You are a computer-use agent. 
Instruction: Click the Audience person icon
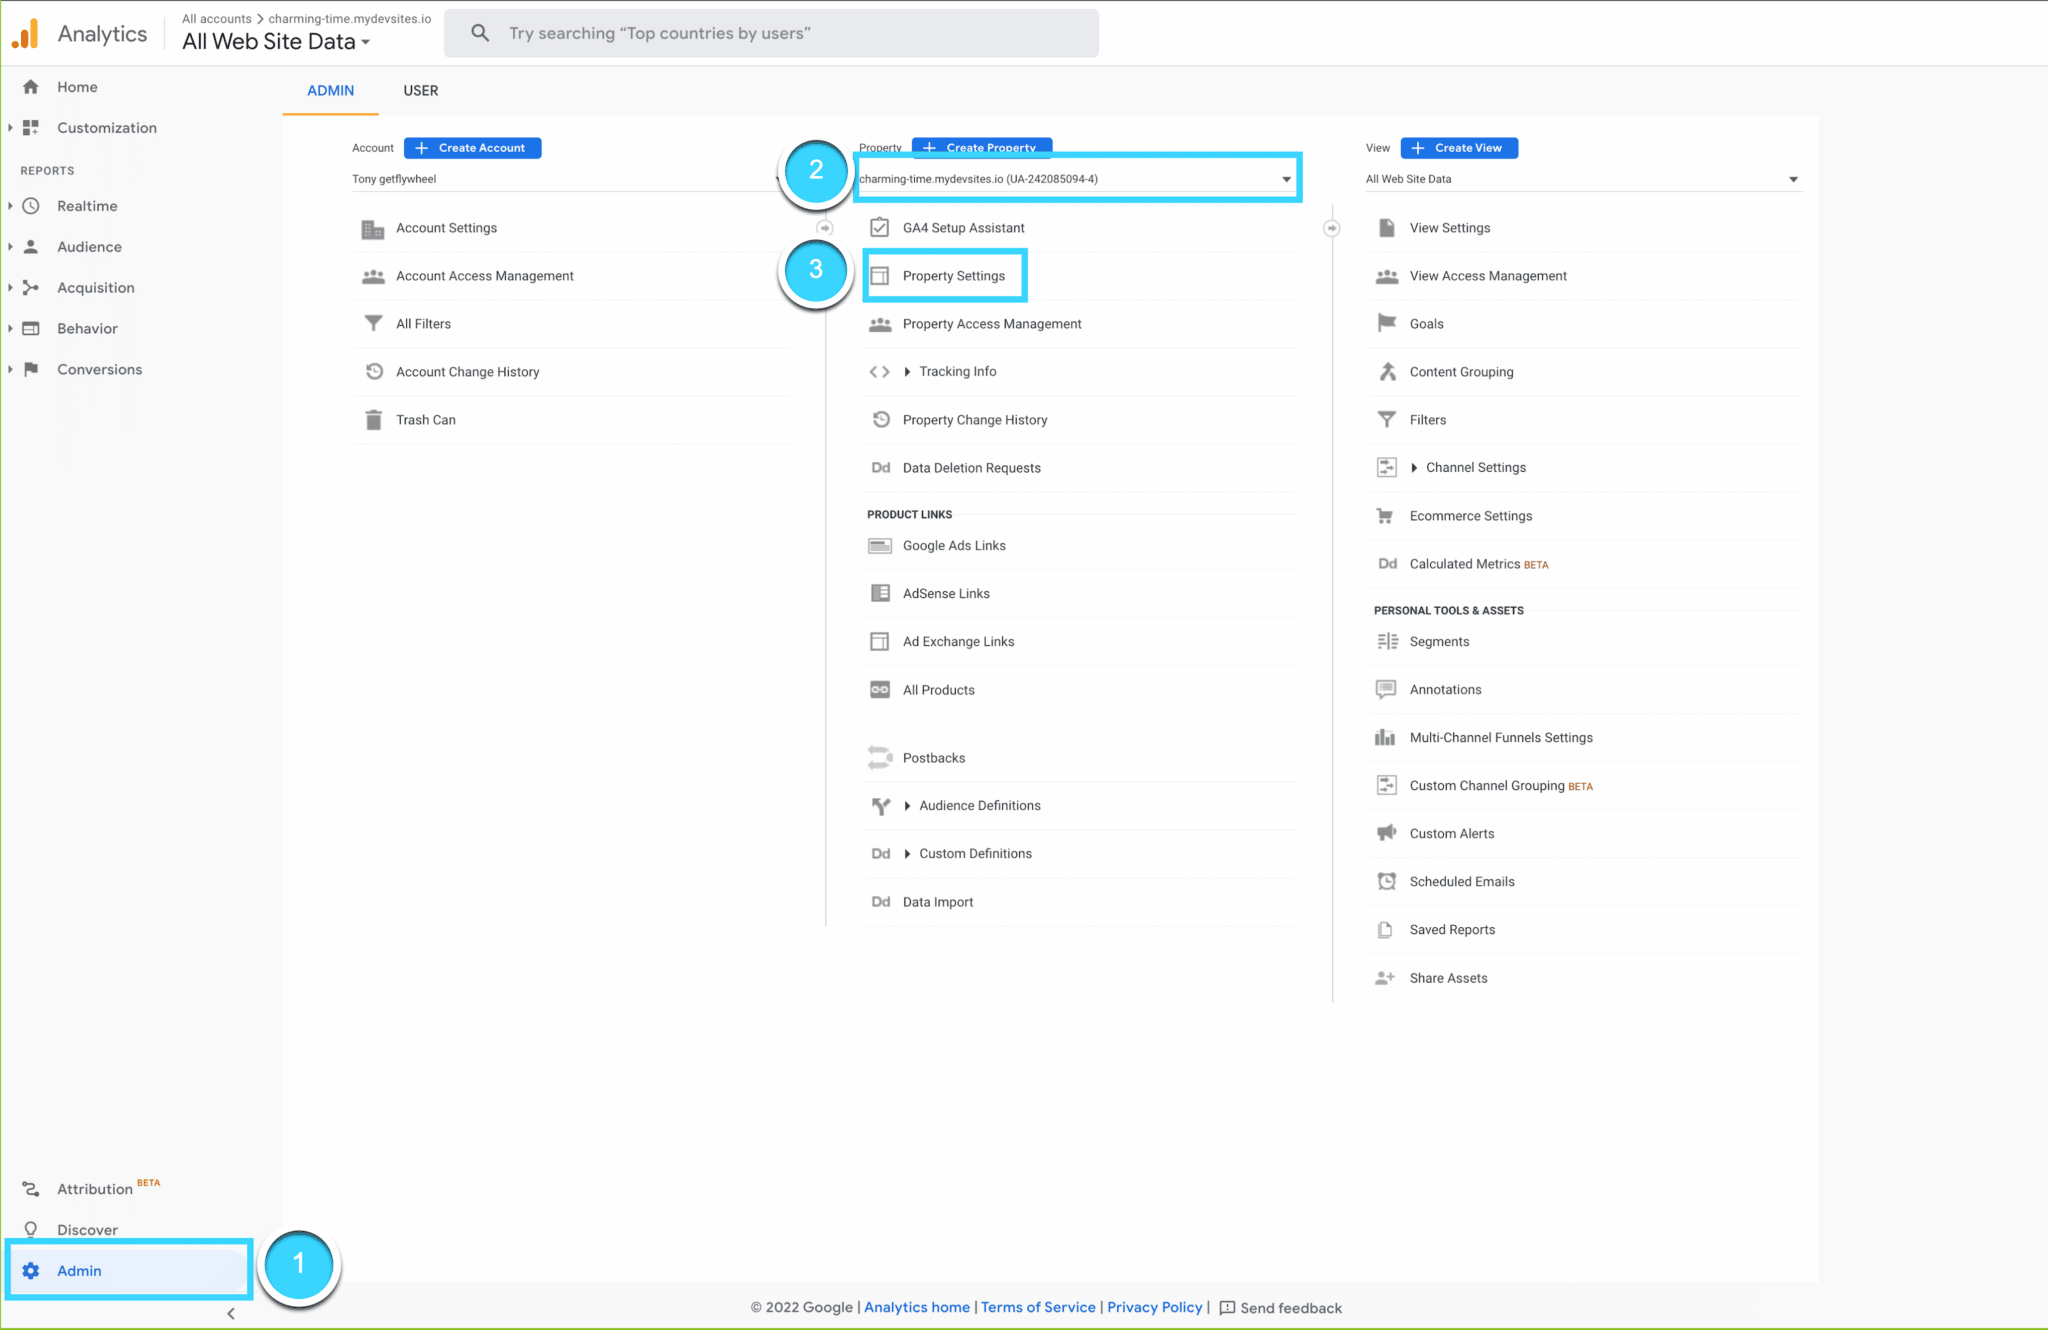[x=30, y=246]
